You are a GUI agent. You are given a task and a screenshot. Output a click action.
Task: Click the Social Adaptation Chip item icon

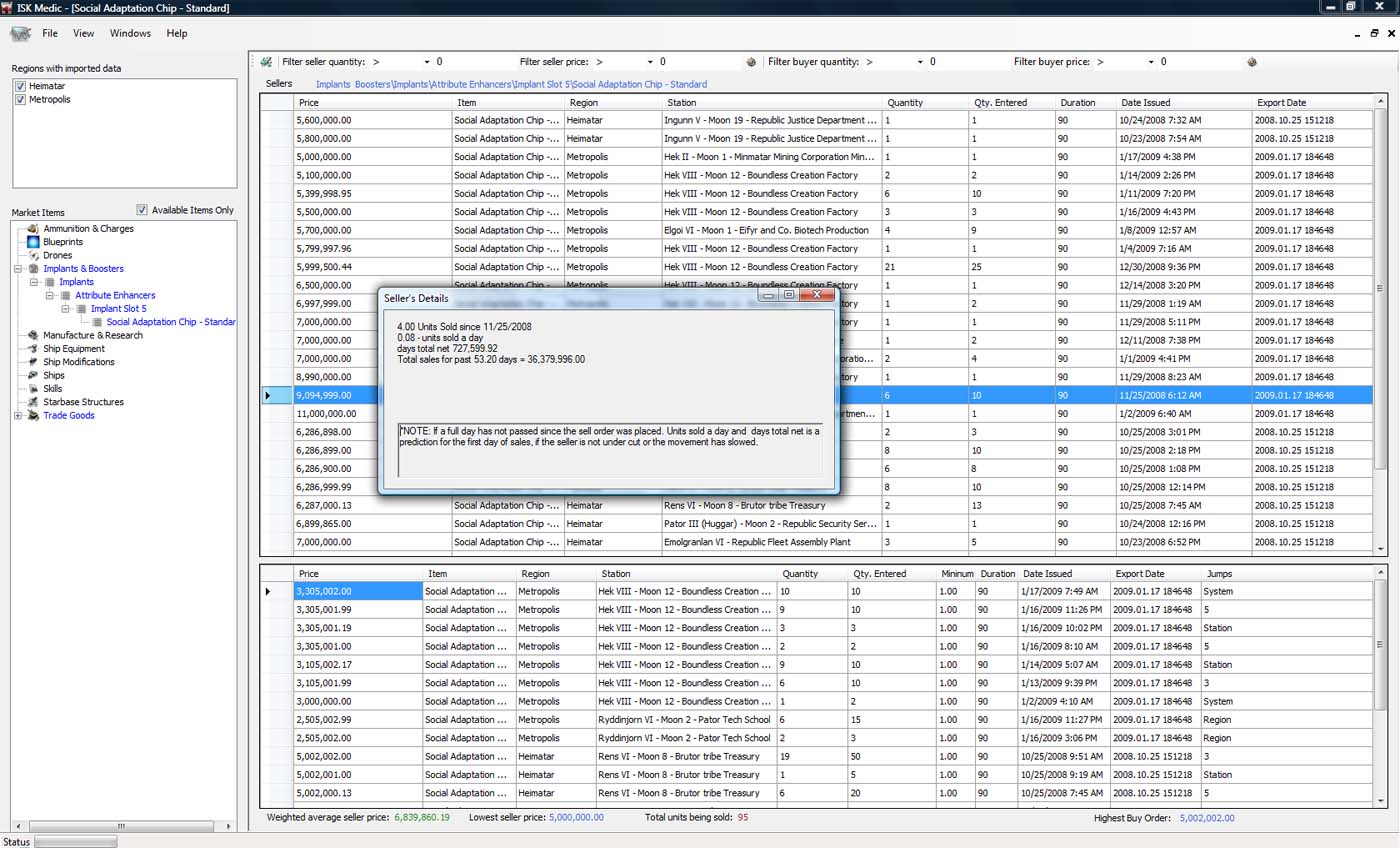coord(97,322)
